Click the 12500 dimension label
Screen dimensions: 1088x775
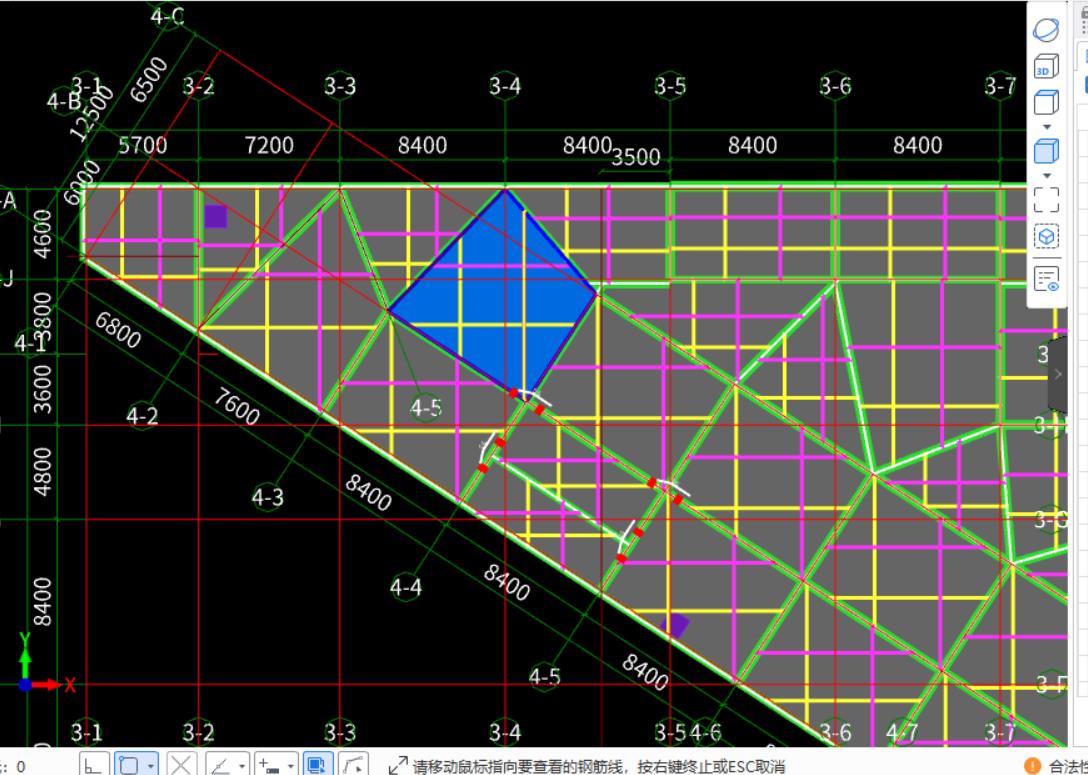pyautogui.click(x=92, y=112)
